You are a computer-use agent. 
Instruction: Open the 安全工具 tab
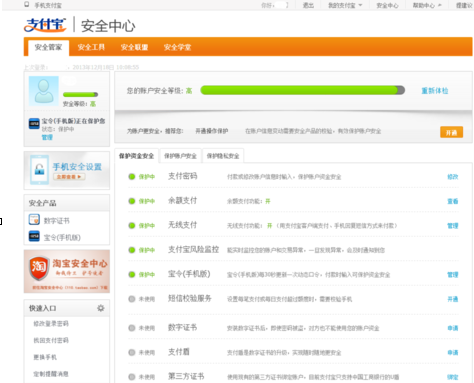tap(91, 47)
